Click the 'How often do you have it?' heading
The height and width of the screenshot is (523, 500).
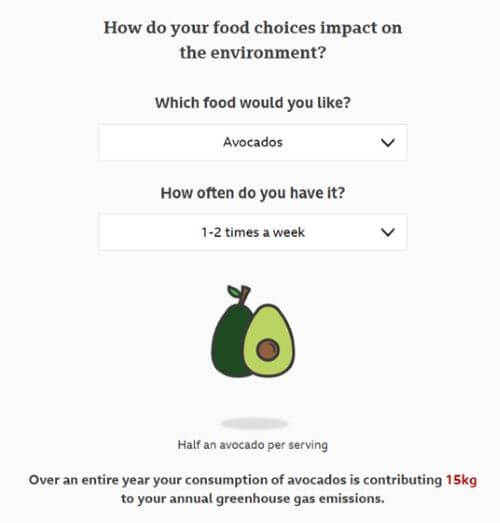click(253, 193)
